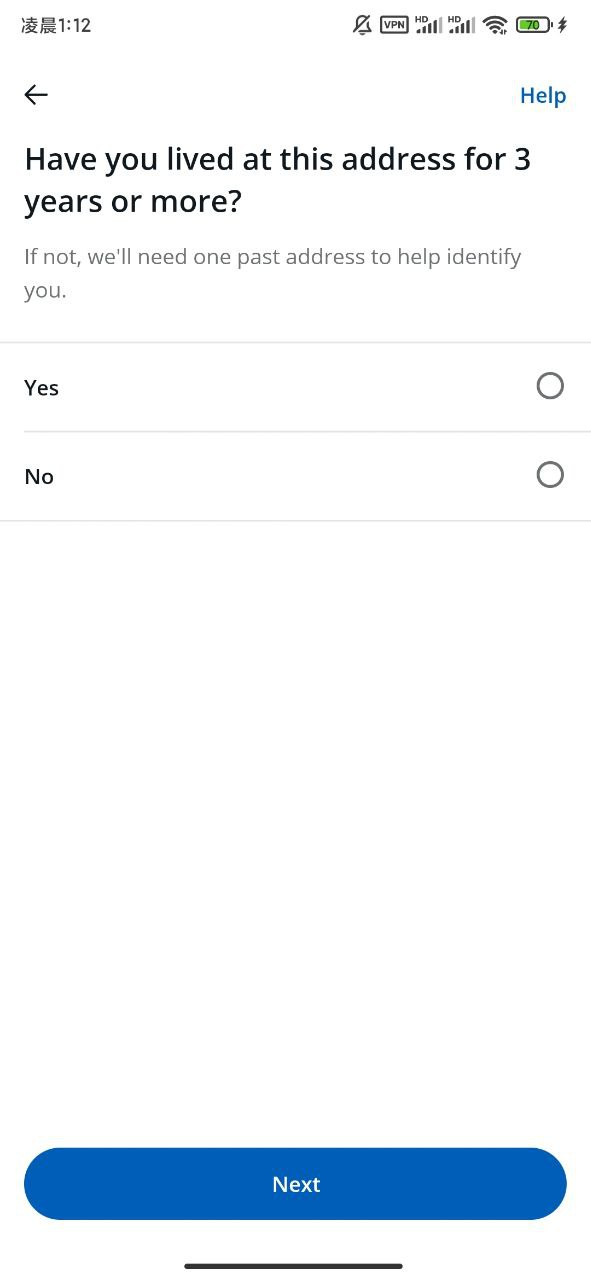591x1280 pixels.
Task: Select the No radio button
Action: tap(550, 475)
